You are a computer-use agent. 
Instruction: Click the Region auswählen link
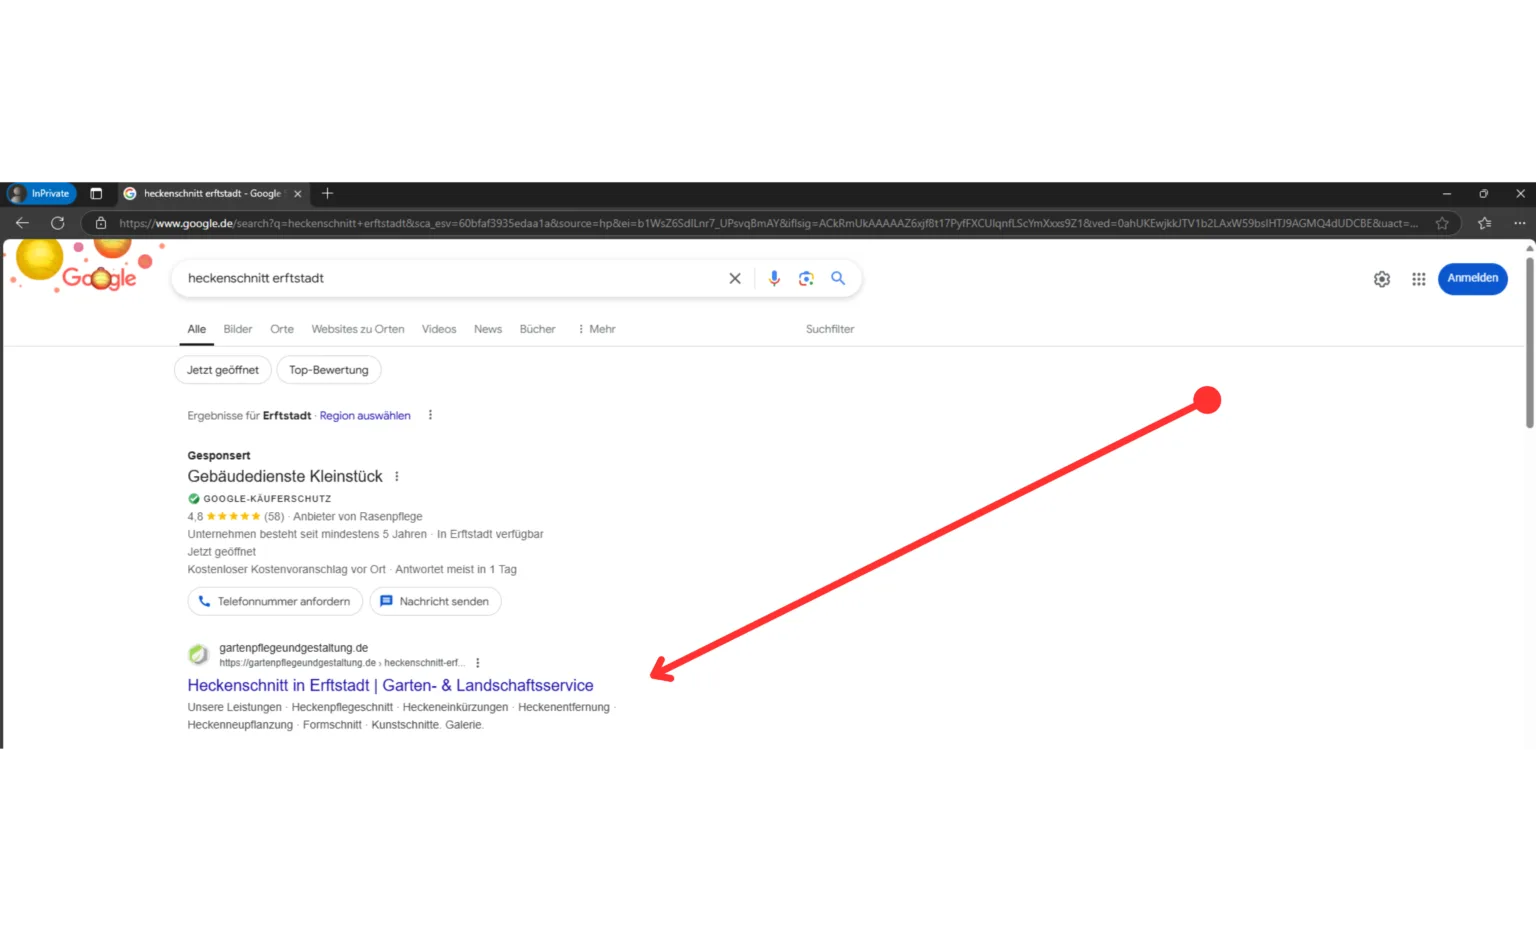[365, 416]
